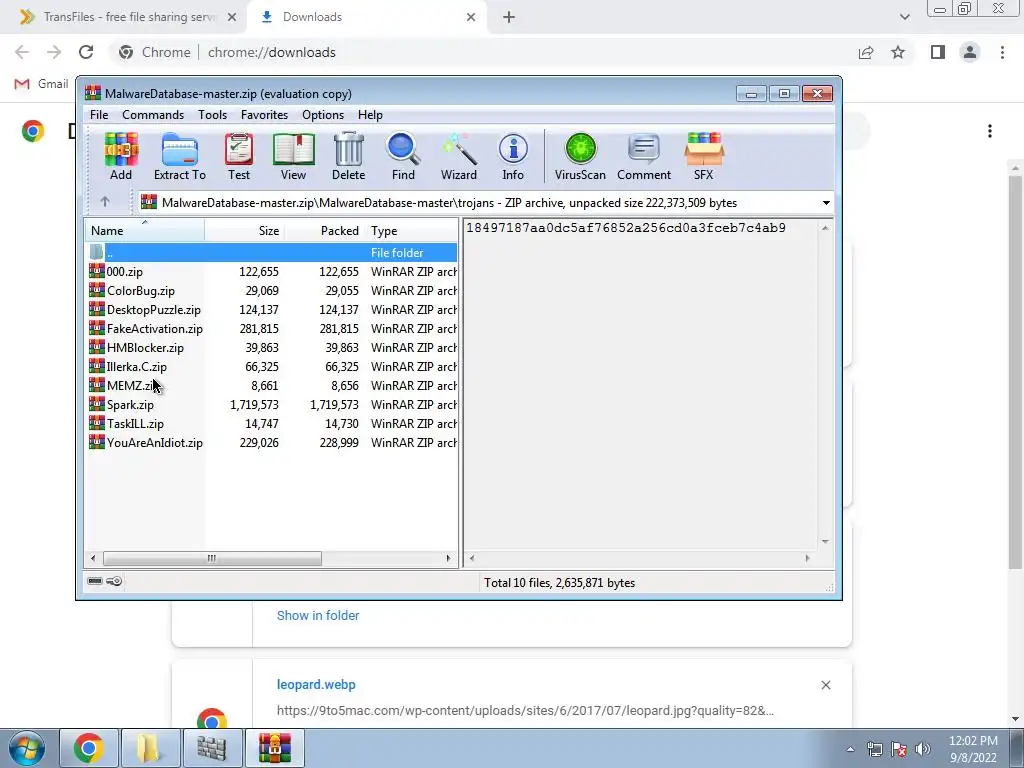Open the Help menu
This screenshot has width=1024, height=768.
click(x=370, y=115)
